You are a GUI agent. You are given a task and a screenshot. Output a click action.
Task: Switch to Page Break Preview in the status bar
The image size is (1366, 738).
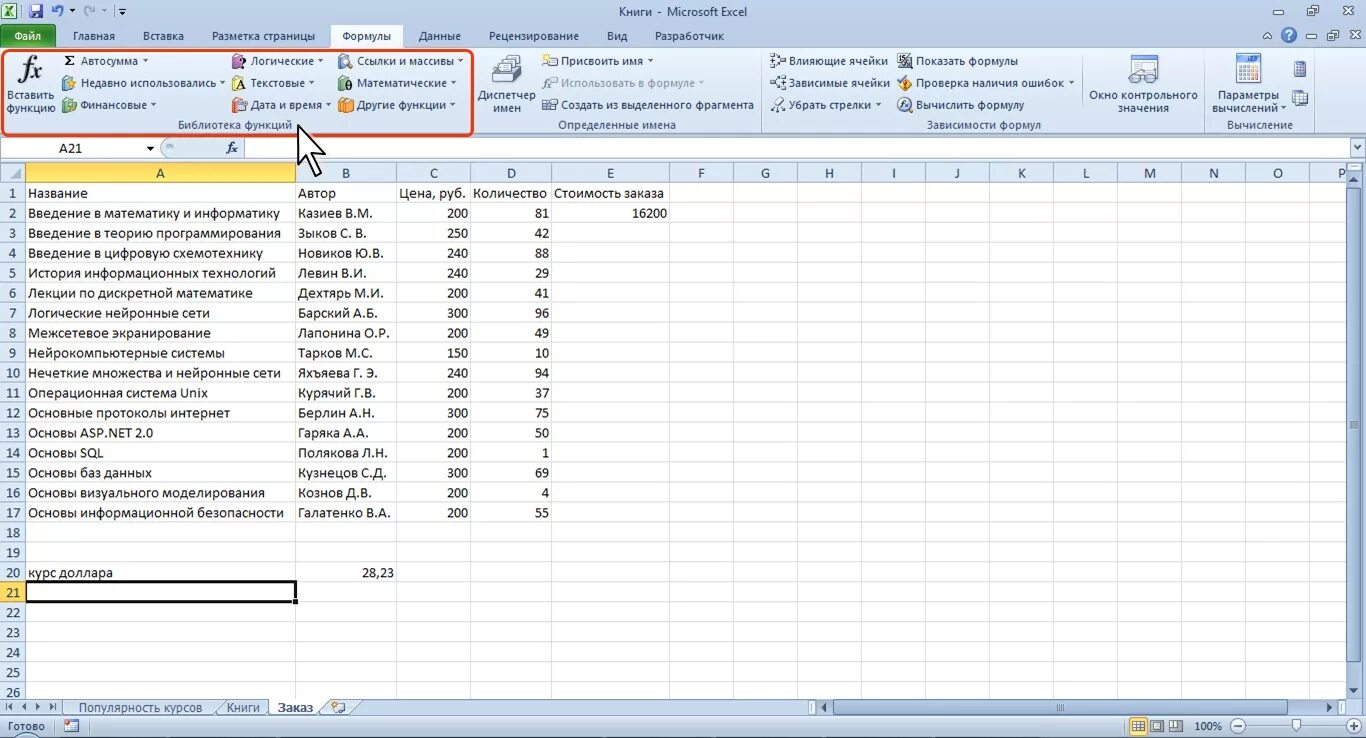click(x=1176, y=726)
